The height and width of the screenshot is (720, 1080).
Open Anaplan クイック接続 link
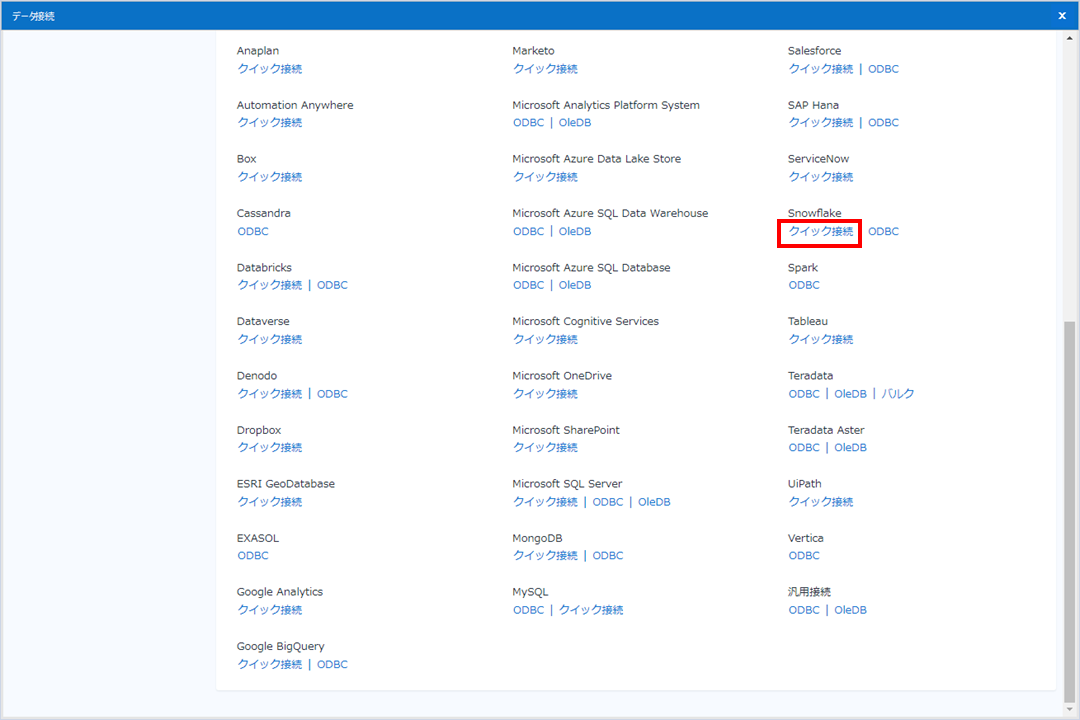coord(269,69)
